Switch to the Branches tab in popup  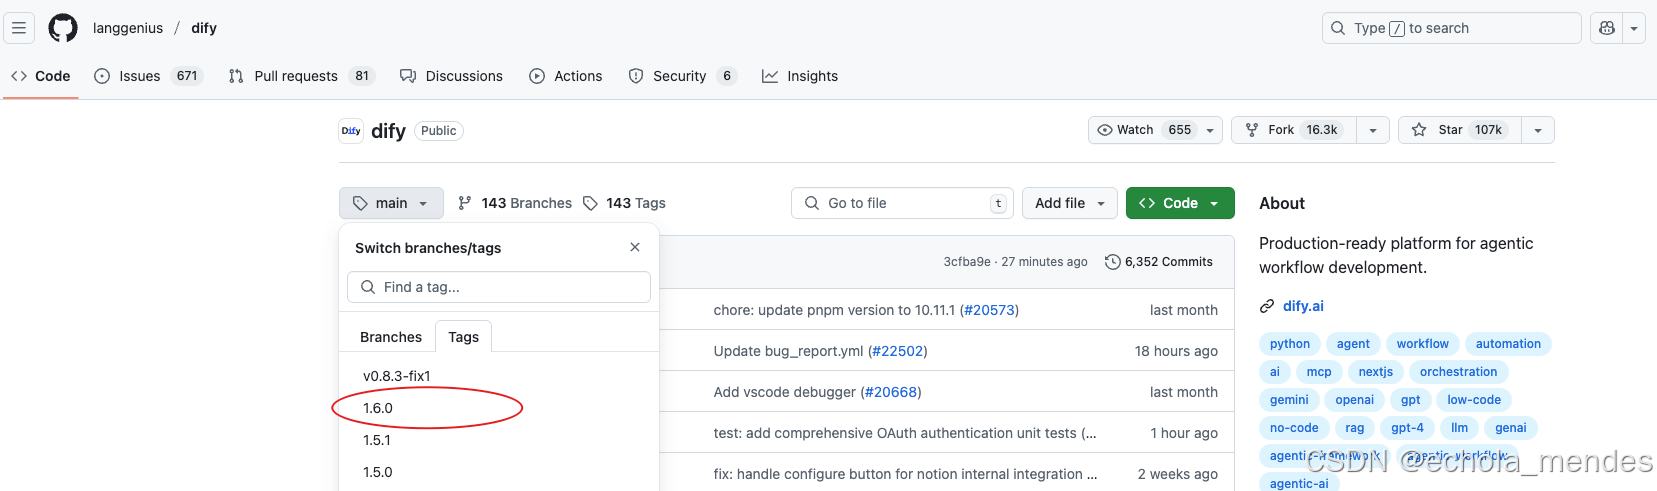(391, 337)
